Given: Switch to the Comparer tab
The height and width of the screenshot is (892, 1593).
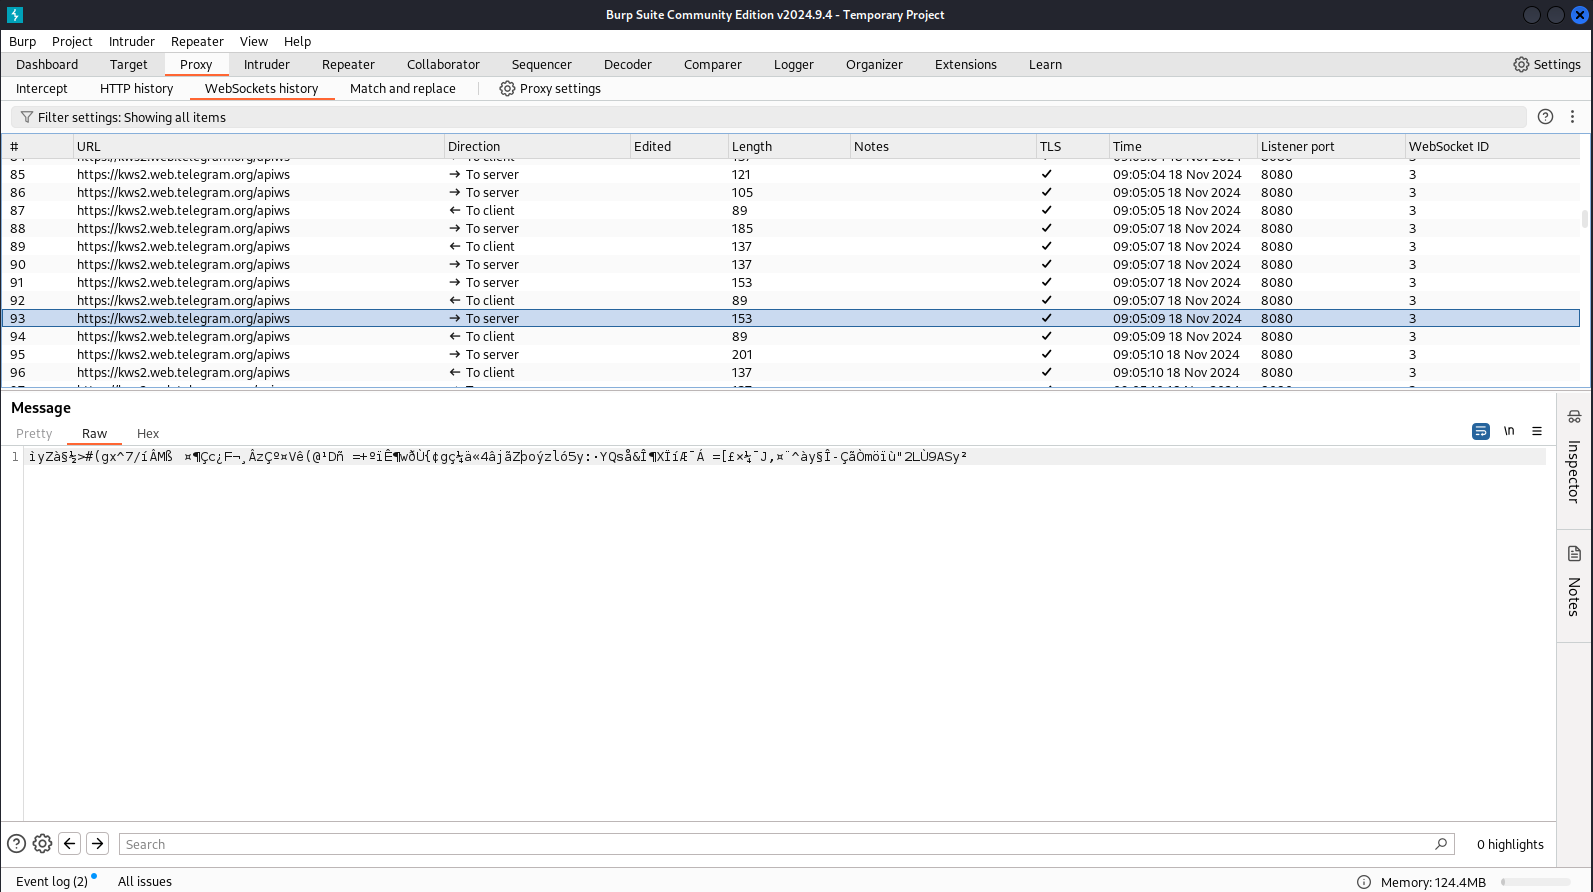Looking at the screenshot, I should [x=713, y=64].
